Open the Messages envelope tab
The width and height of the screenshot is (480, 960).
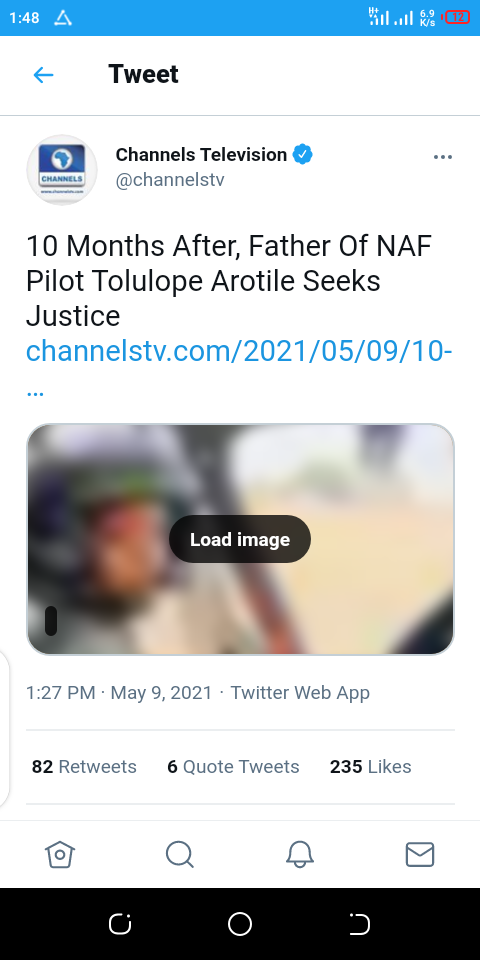point(420,854)
